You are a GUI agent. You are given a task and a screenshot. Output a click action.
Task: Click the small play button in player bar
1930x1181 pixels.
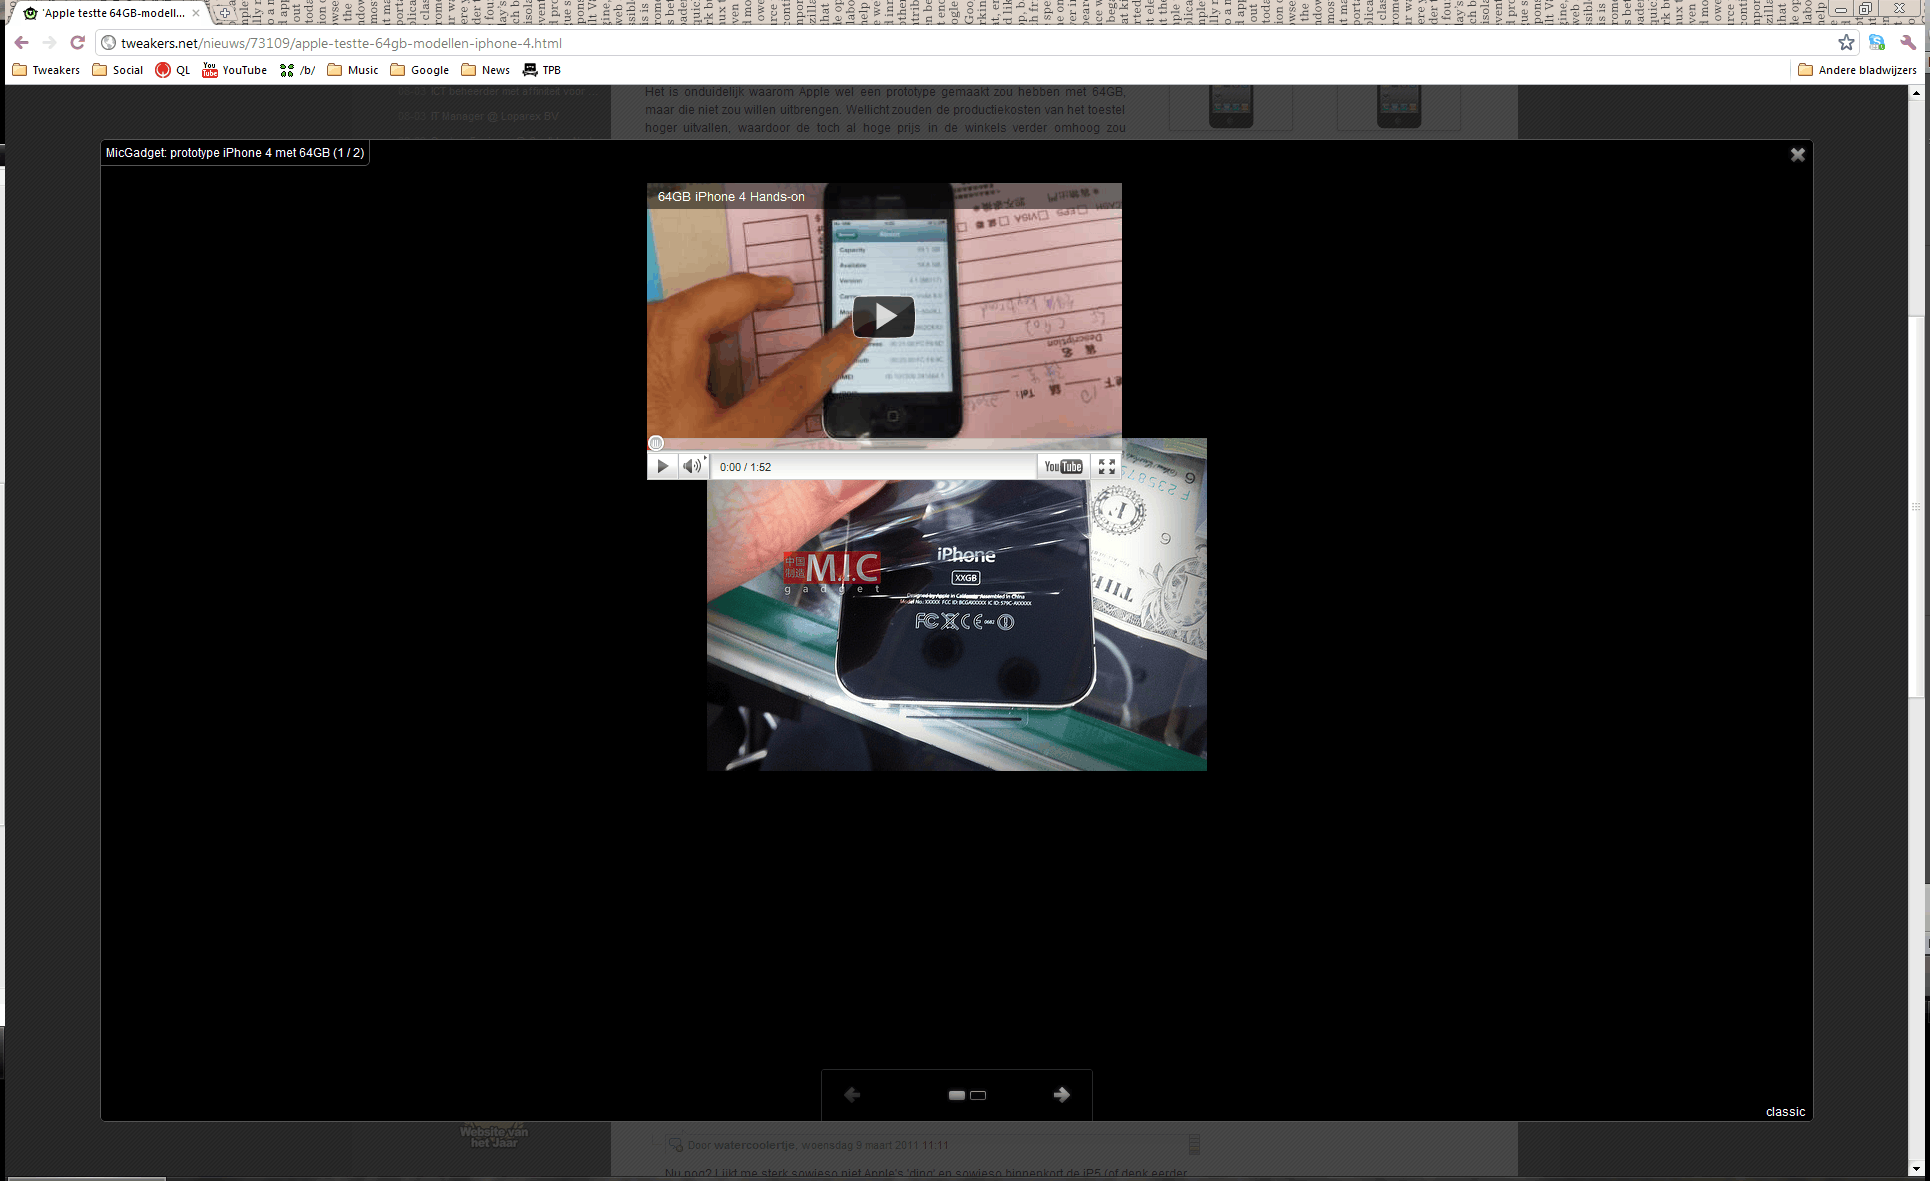662,466
